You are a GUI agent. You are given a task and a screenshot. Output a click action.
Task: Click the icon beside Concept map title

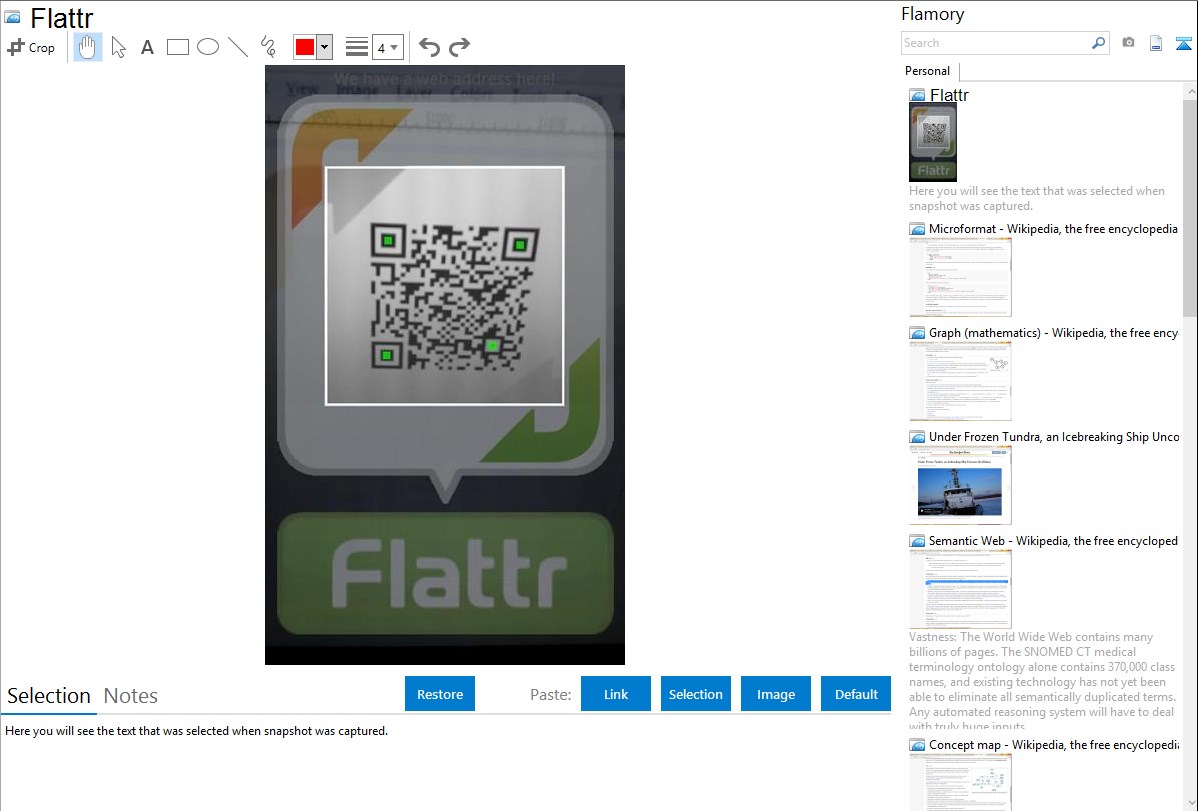tap(918, 745)
